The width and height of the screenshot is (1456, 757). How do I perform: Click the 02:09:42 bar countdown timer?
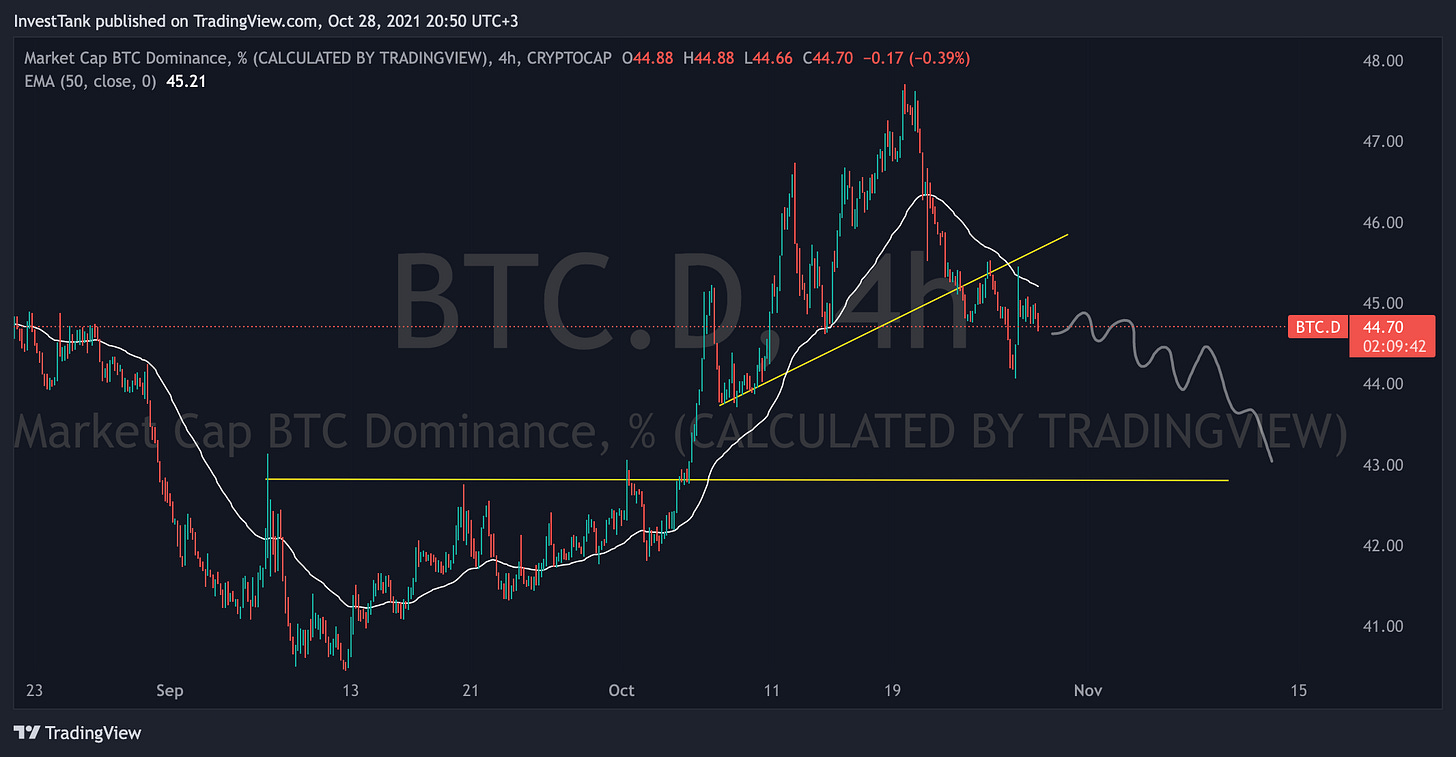1392,347
